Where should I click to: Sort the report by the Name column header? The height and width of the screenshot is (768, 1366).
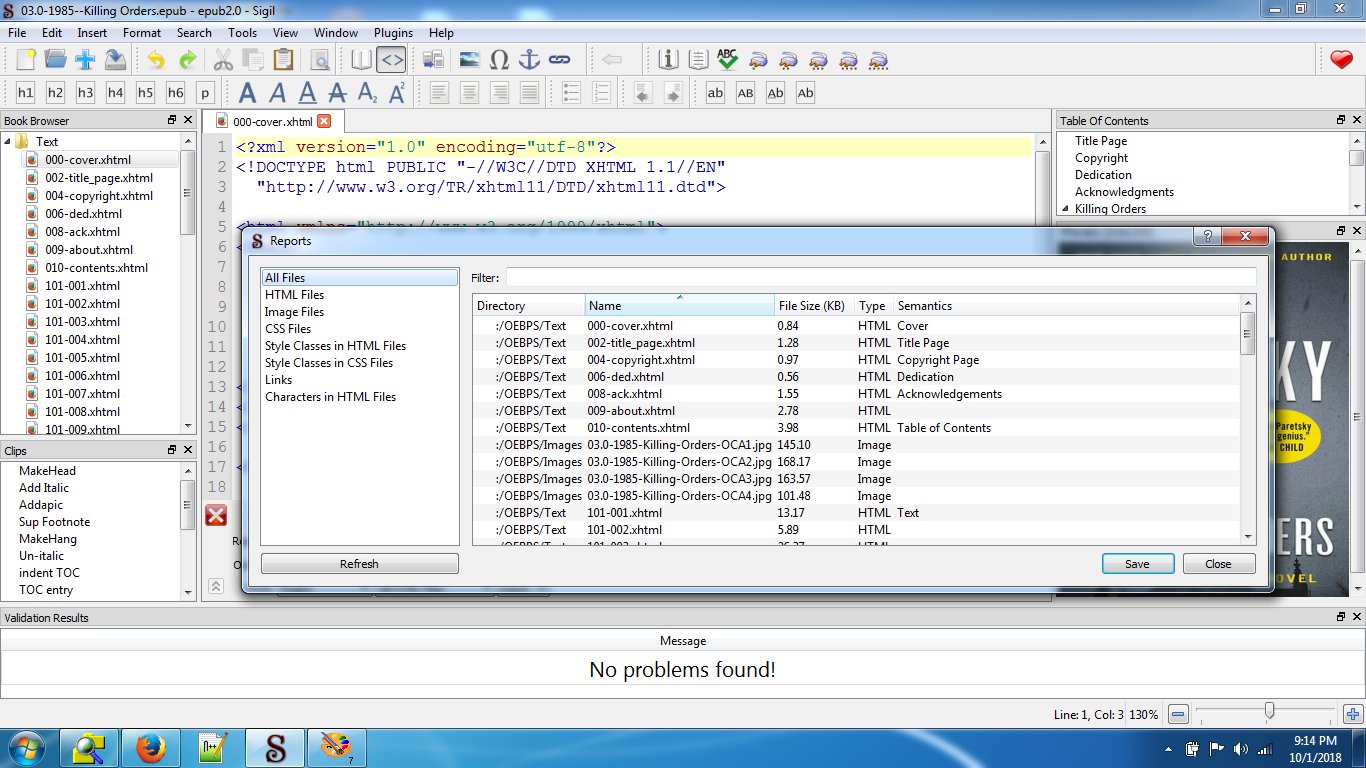pyautogui.click(x=679, y=306)
